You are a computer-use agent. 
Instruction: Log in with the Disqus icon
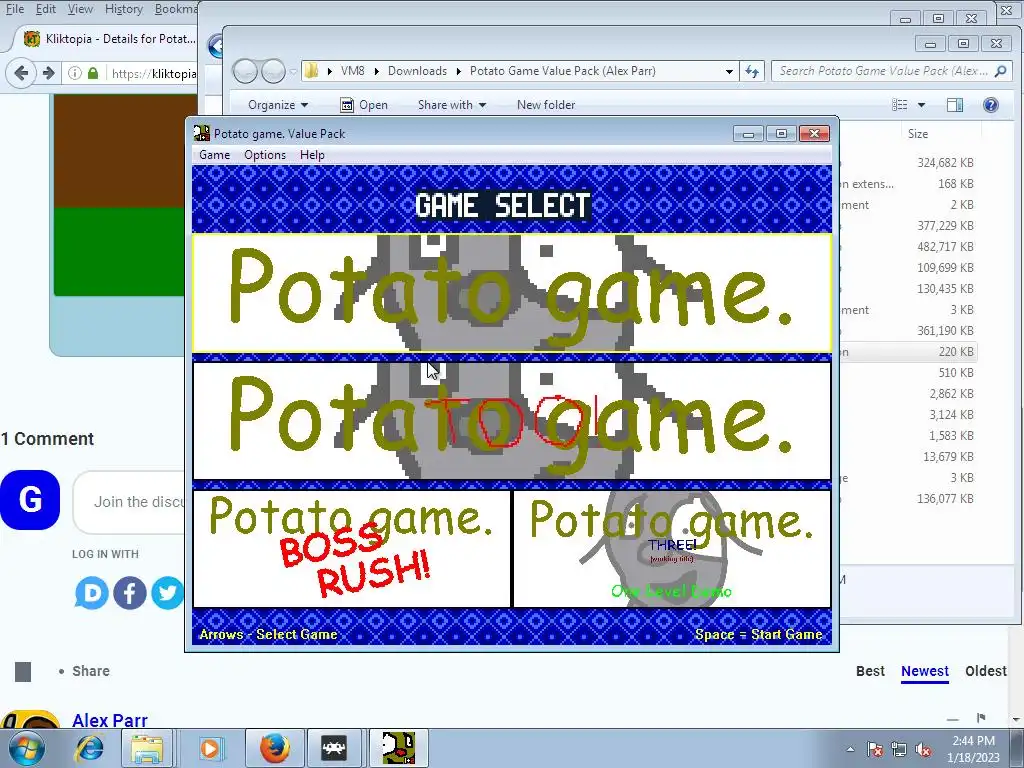[x=91, y=593]
